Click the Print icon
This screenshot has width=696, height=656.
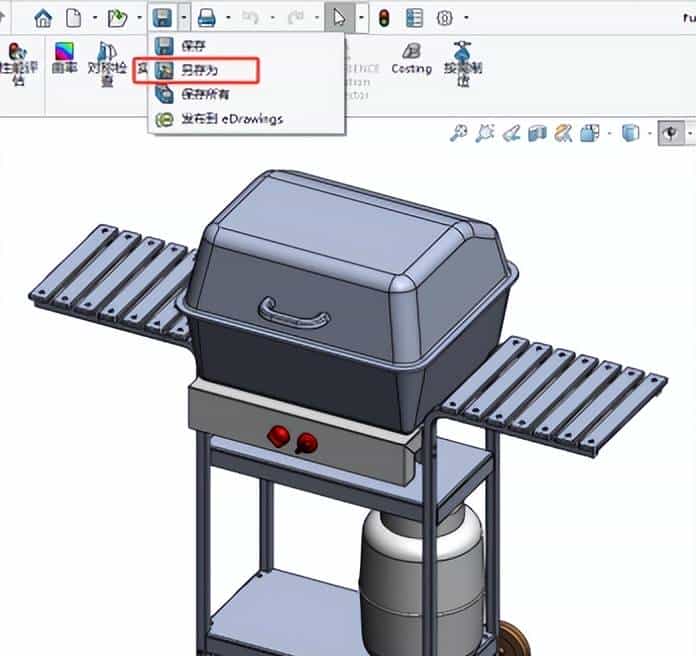click(x=206, y=18)
